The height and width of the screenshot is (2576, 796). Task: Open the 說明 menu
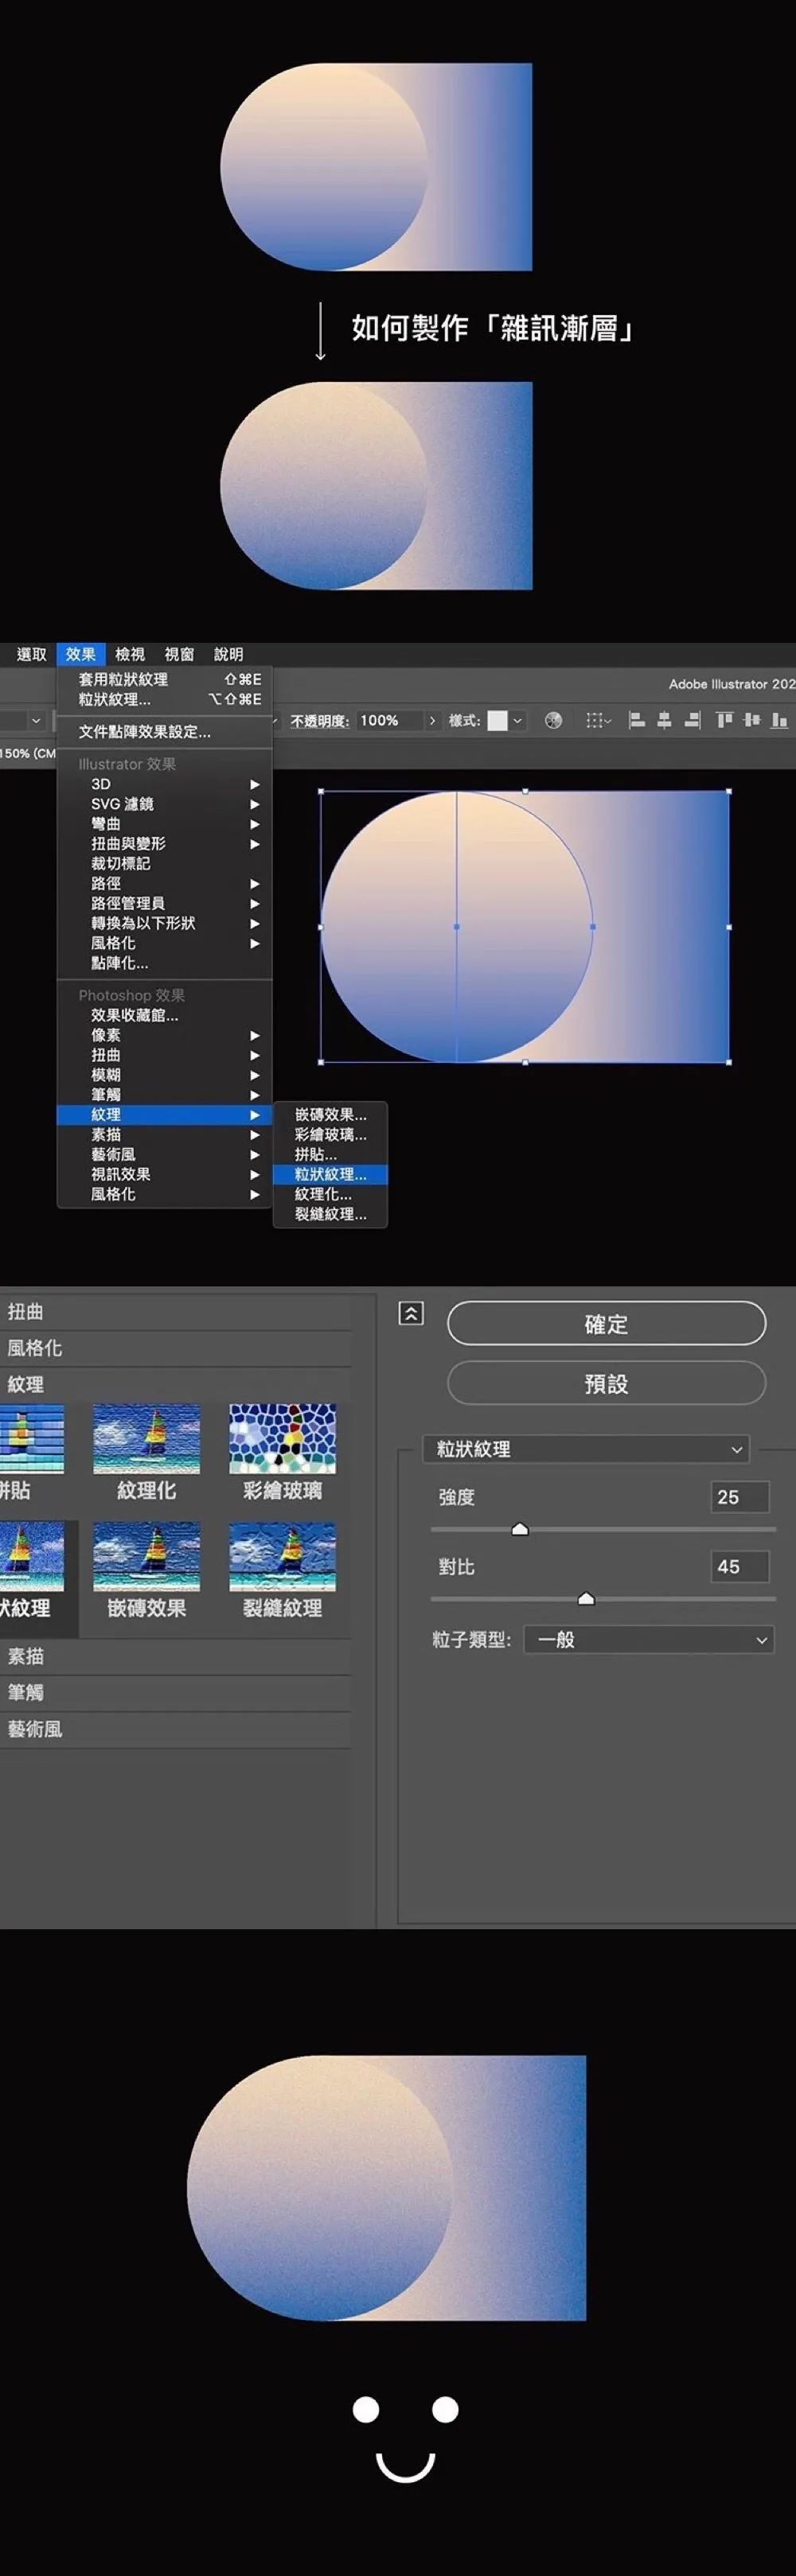point(228,654)
